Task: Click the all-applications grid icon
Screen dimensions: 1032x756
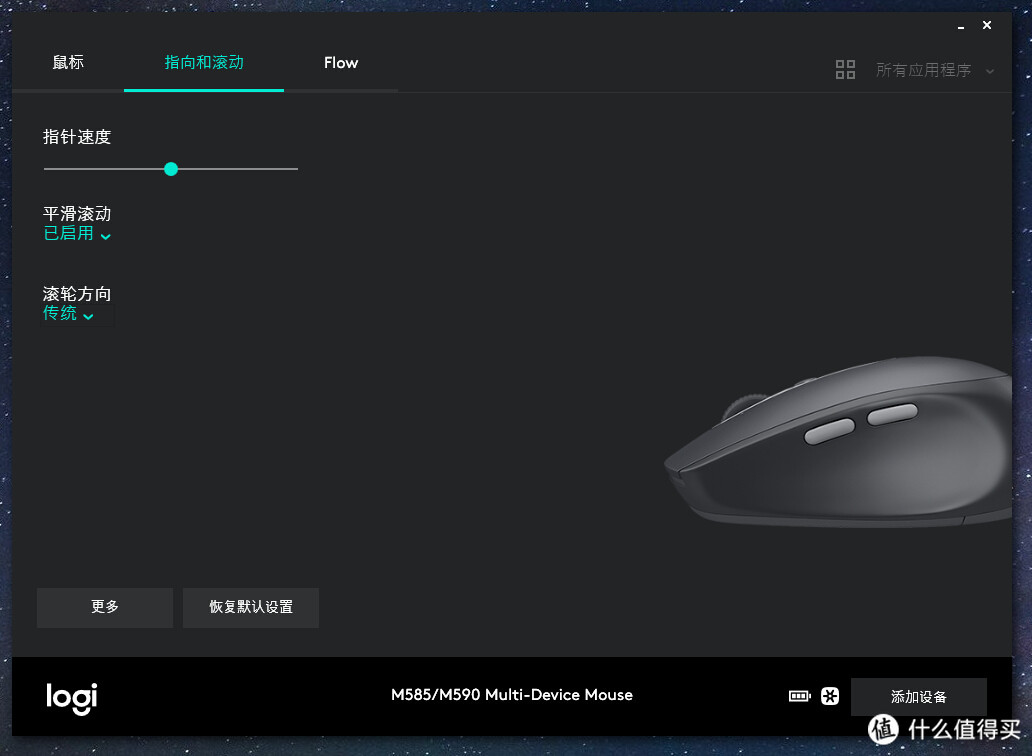Action: pos(845,70)
